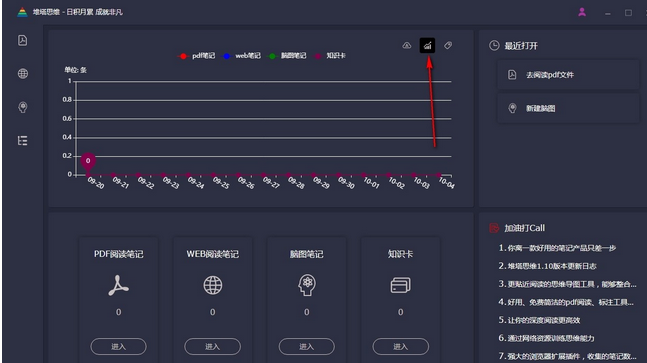Click the cloud sync icon above chart
The width and height of the screenshot is (647, 363).
point(407,45)
